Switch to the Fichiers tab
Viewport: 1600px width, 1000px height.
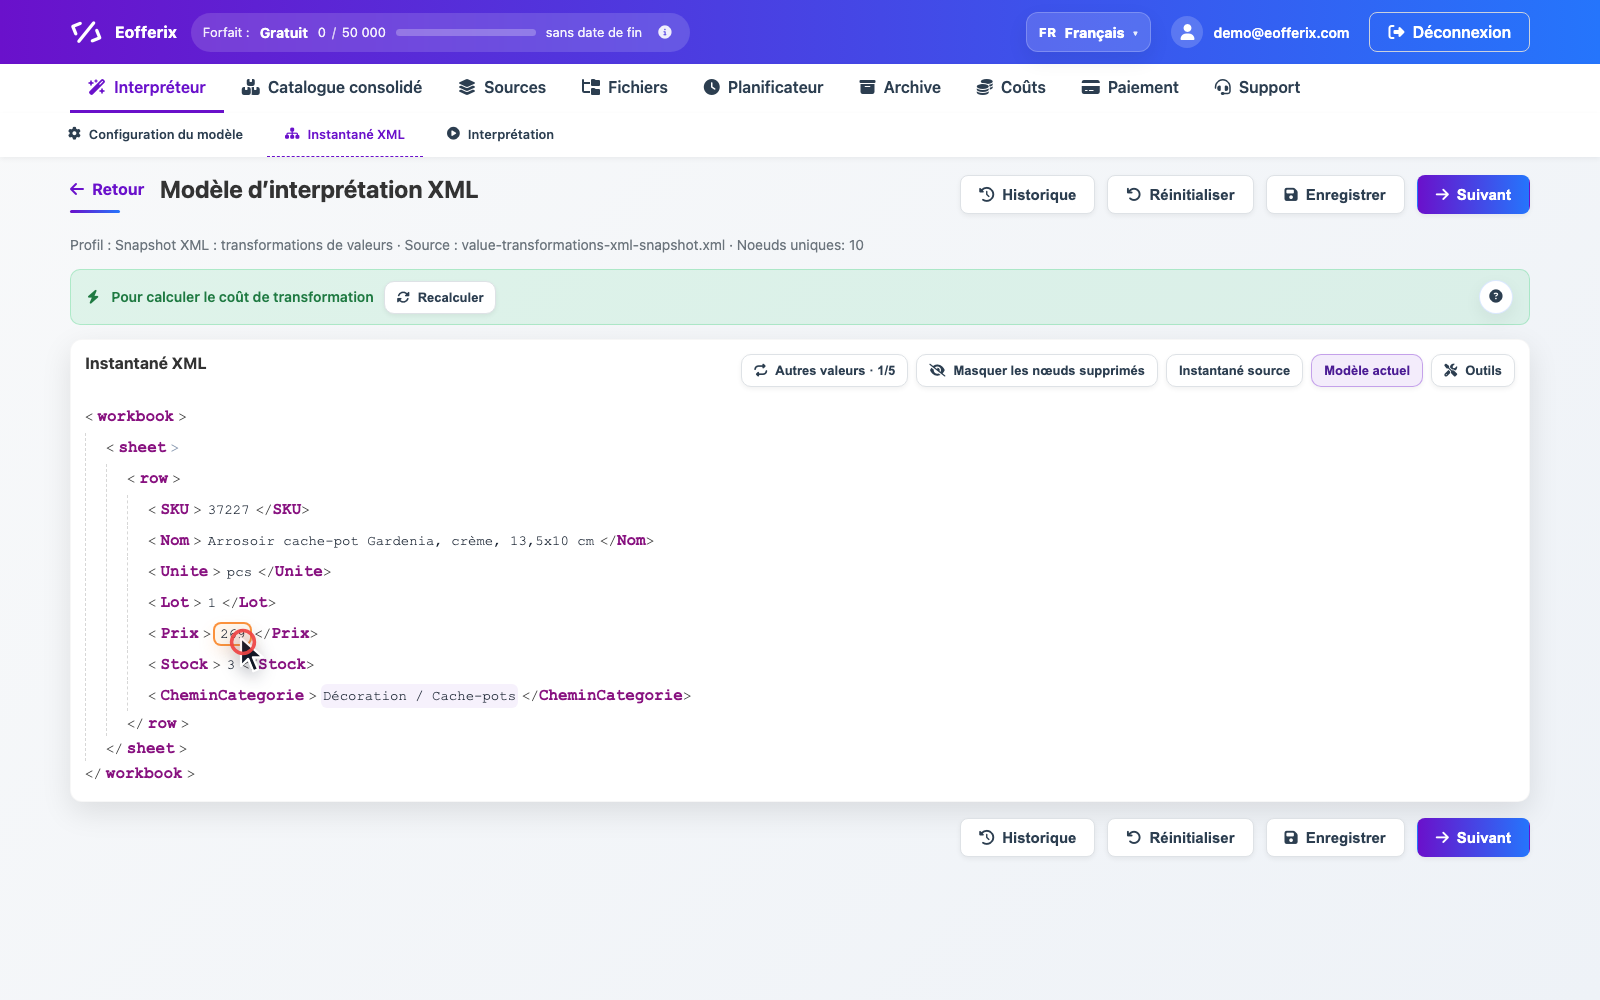coord(625,87)
